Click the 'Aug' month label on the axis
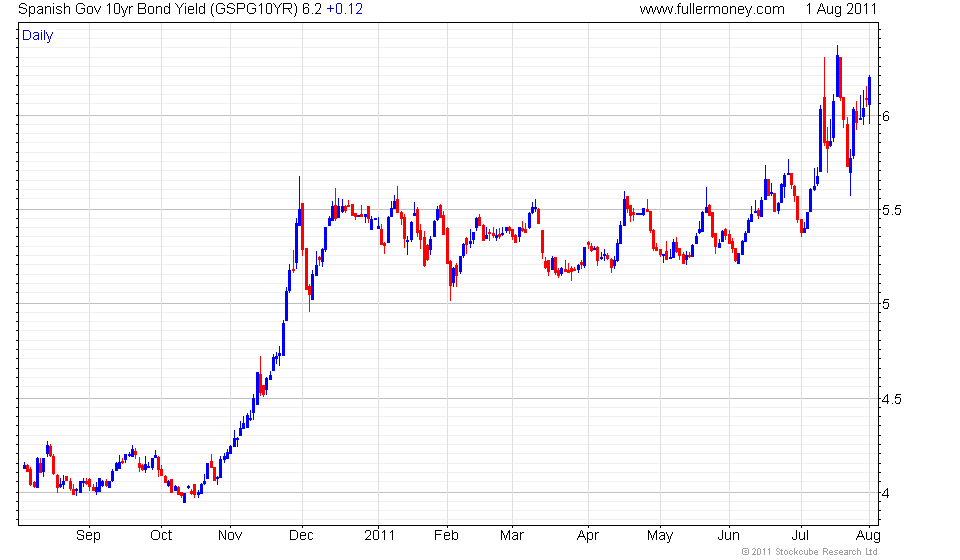Image resolution: width=960 pixels, height=560 pixels. [x=868, y=536]
